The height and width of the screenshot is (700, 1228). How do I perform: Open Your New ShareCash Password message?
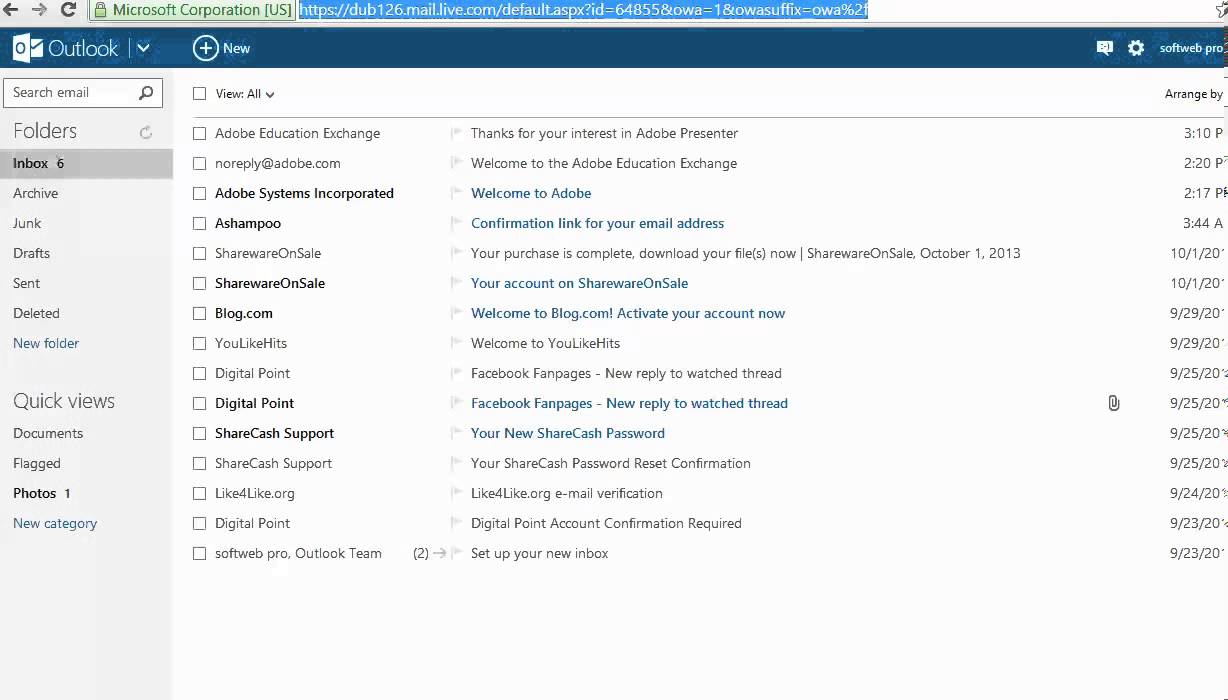click(568, 433)
